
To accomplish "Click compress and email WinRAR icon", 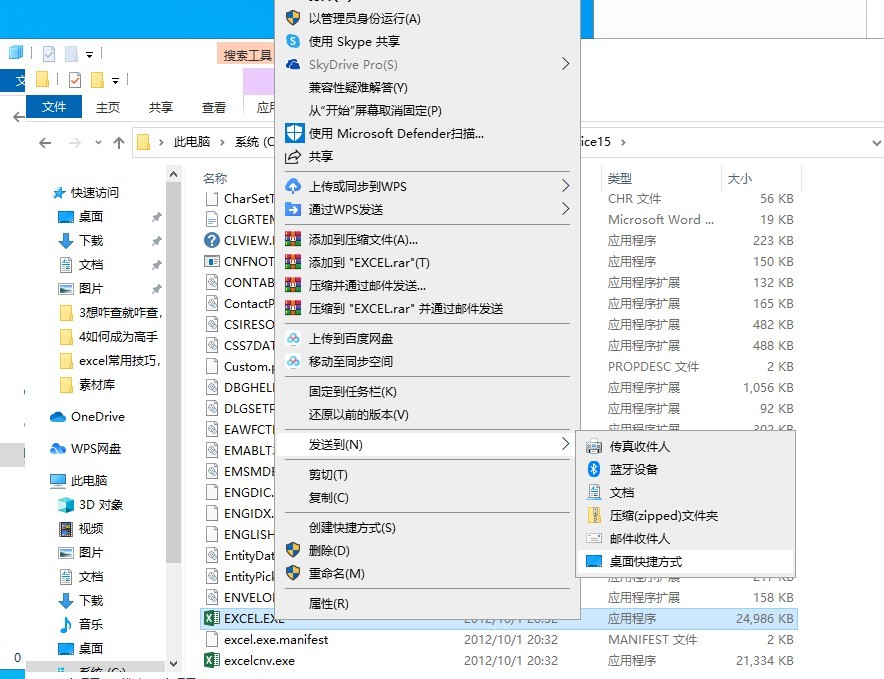I will point(293,285).
